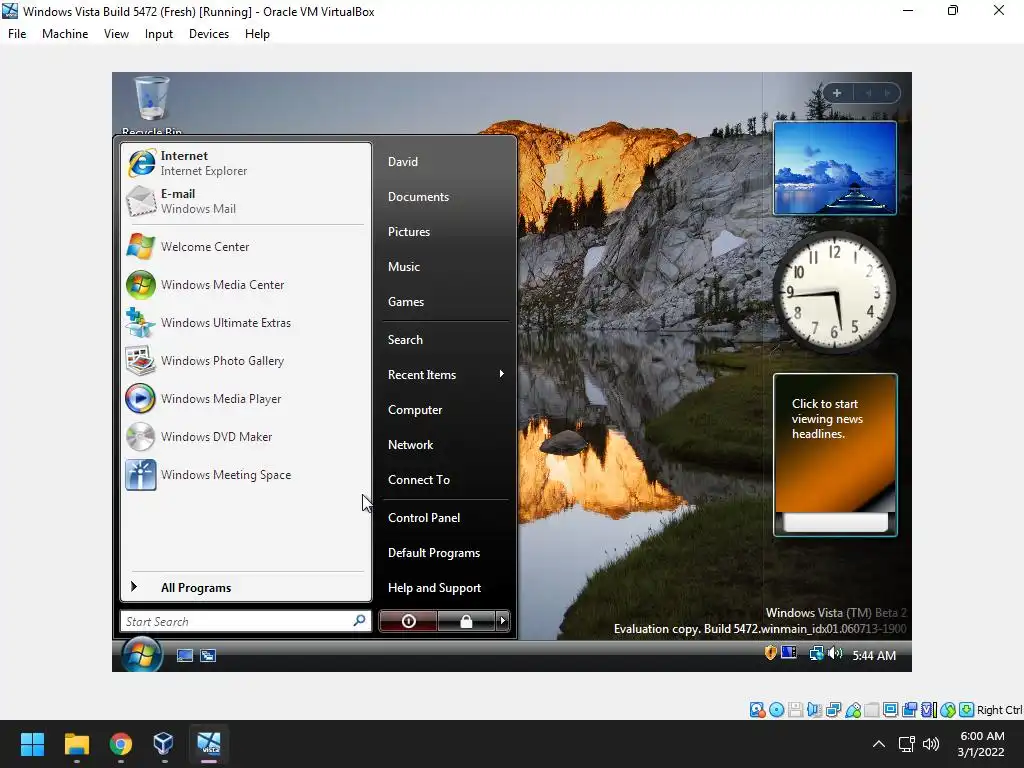Open Chrome on Windows 11 taskbar
1024x768 pixels.
(x=121, y=744)
